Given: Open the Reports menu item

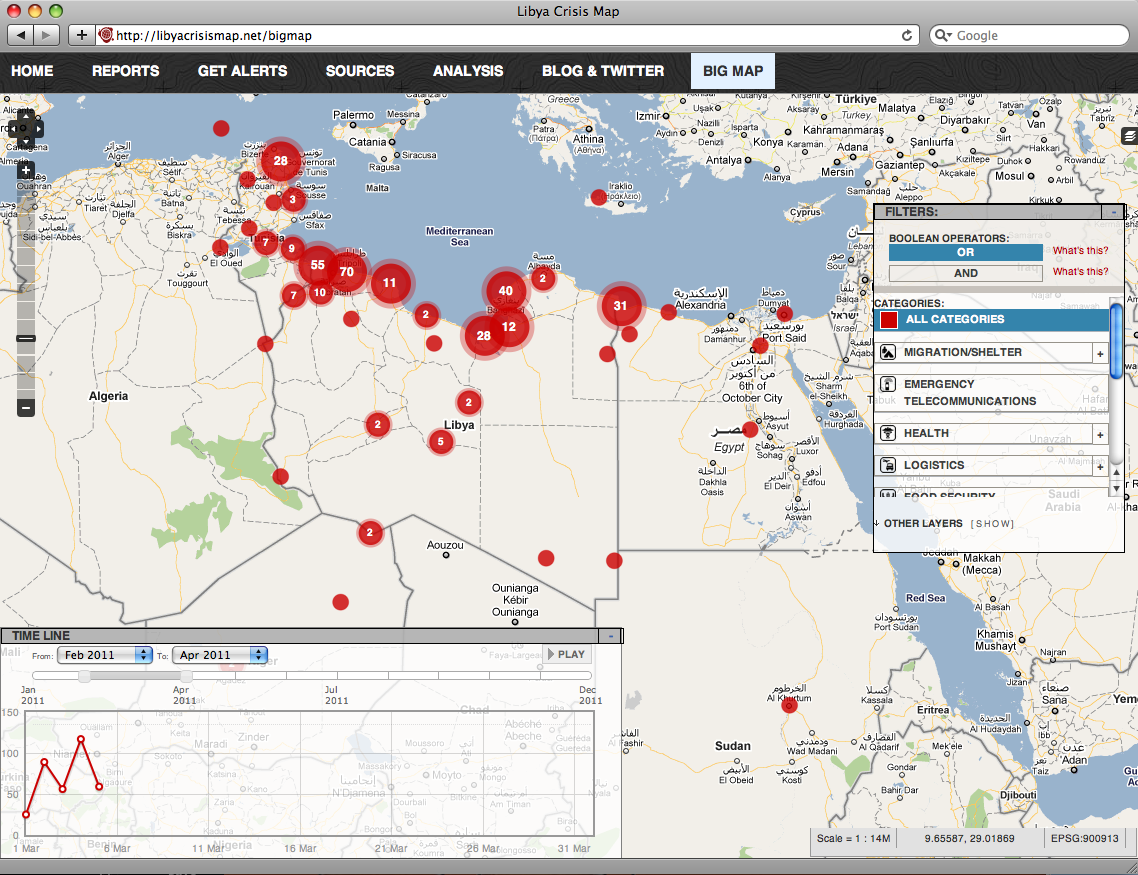Looking at the screenshot, I should point(126,71).
